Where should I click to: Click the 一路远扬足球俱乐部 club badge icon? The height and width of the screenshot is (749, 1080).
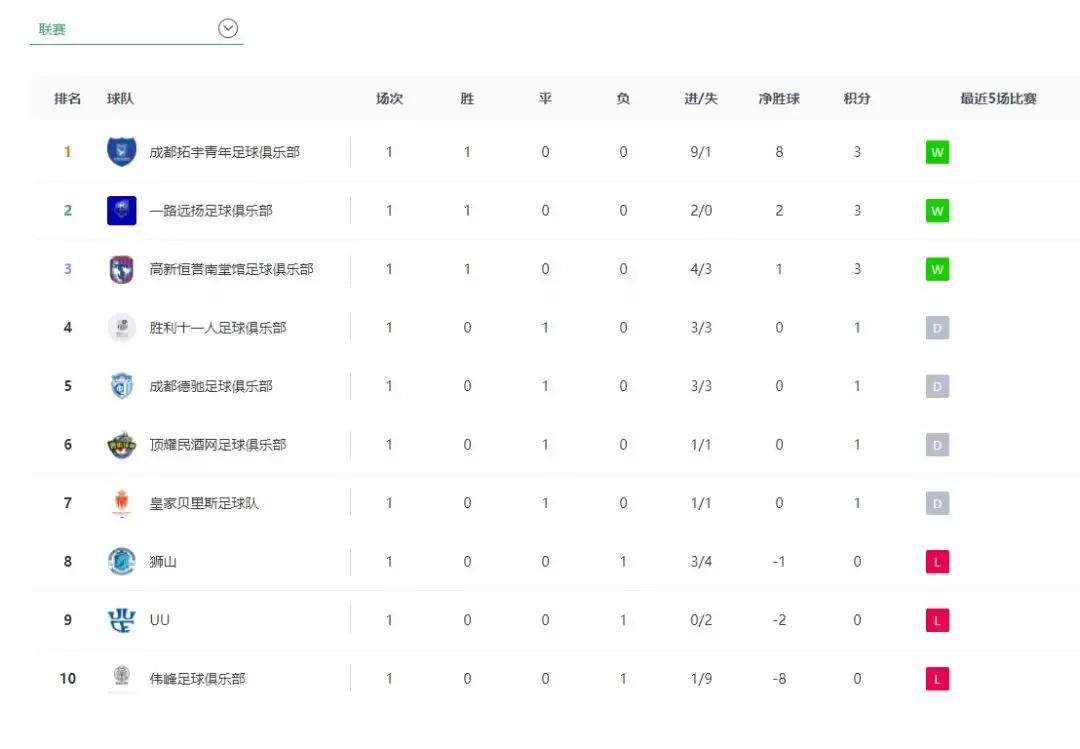[122, 211]
